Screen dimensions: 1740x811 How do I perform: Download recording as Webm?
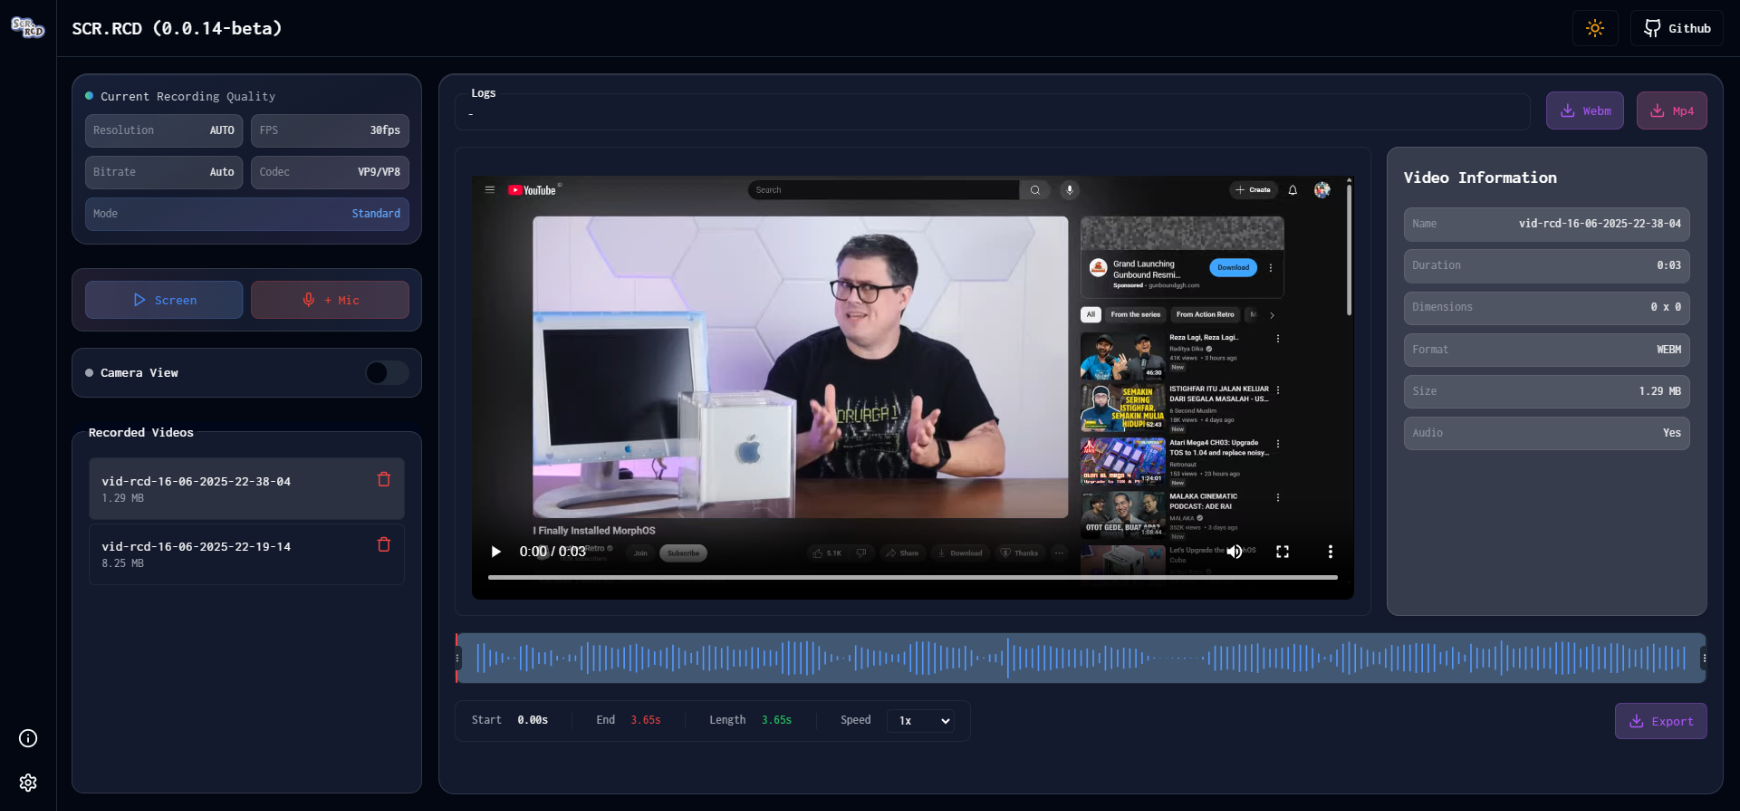pos(1585,111)
